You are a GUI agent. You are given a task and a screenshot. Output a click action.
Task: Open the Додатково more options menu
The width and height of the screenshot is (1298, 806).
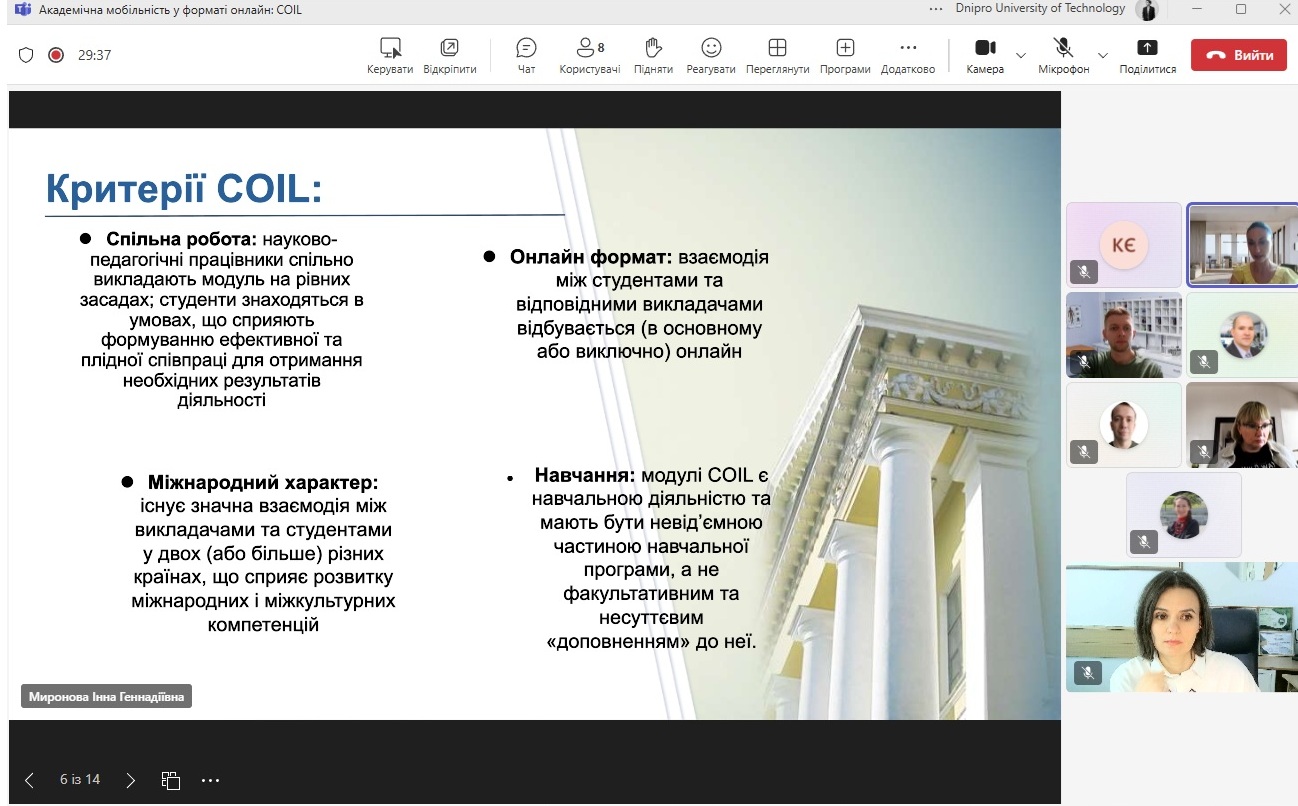coord(907,48)
